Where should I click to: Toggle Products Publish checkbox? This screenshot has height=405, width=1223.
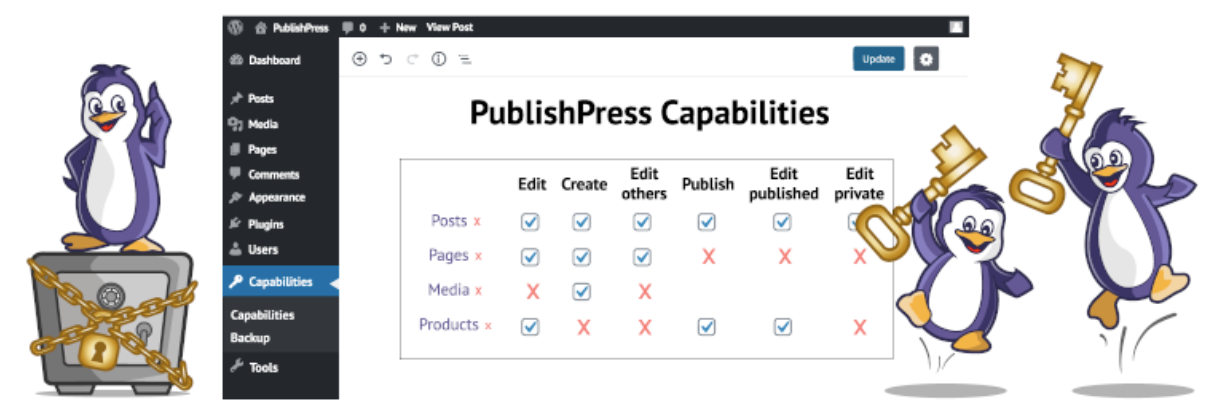click(707, 326)
